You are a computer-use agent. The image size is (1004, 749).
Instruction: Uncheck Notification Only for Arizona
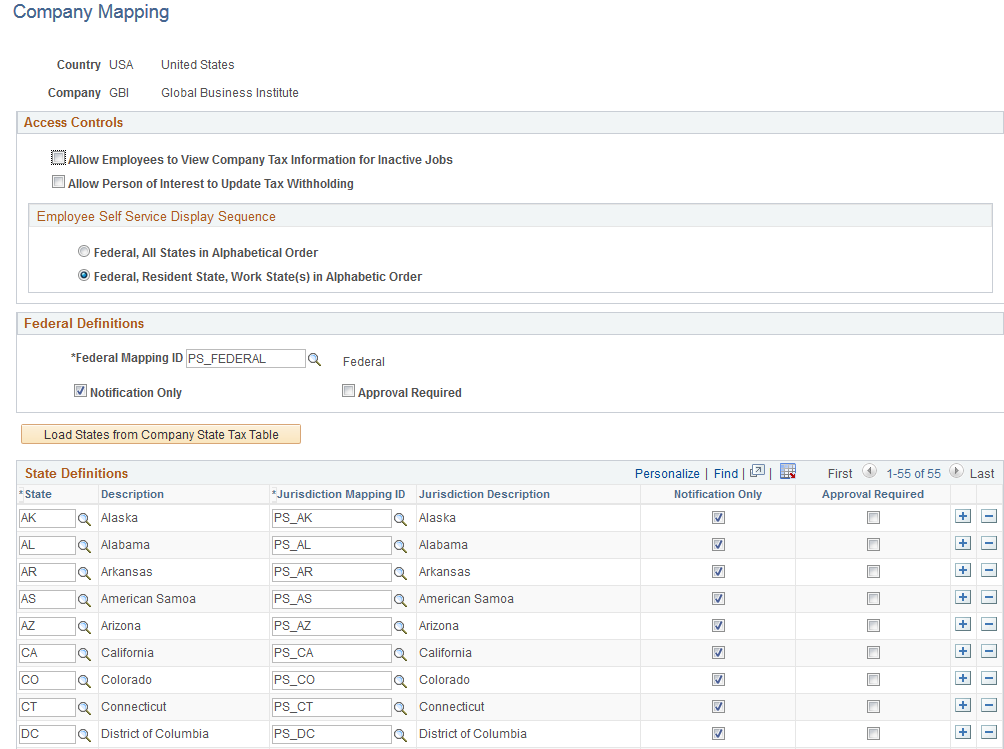[718, 625]
